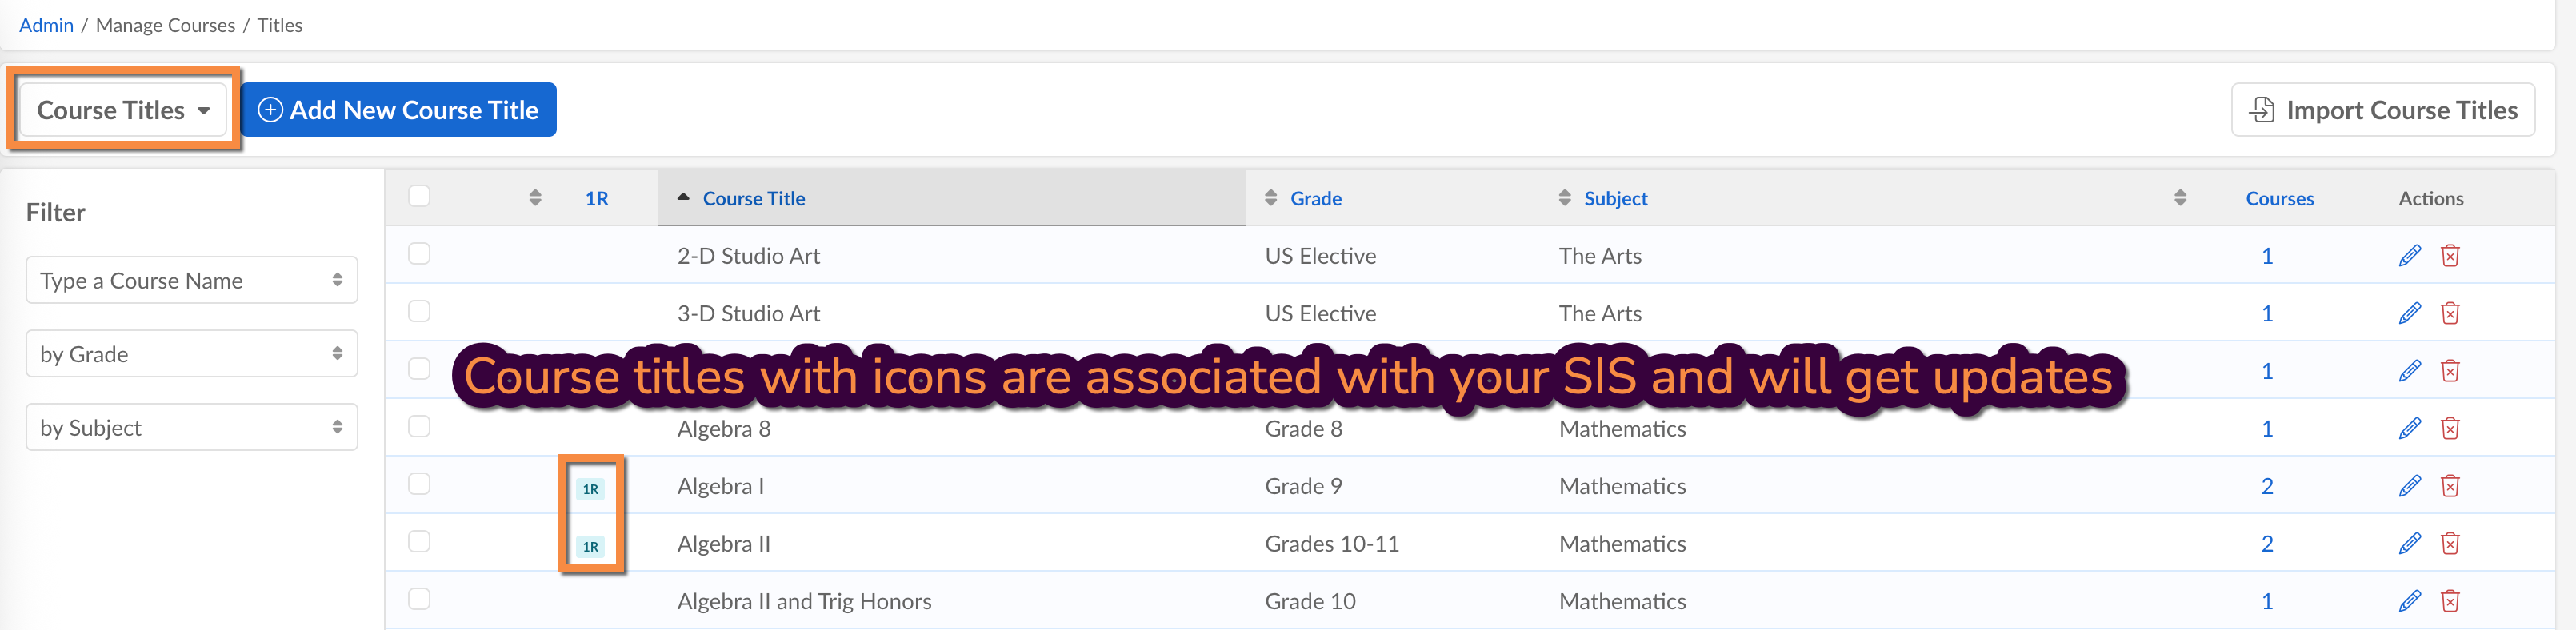
Task: Click edit pencil icon for 2-D Studio Art
Action: [2409, 256]
